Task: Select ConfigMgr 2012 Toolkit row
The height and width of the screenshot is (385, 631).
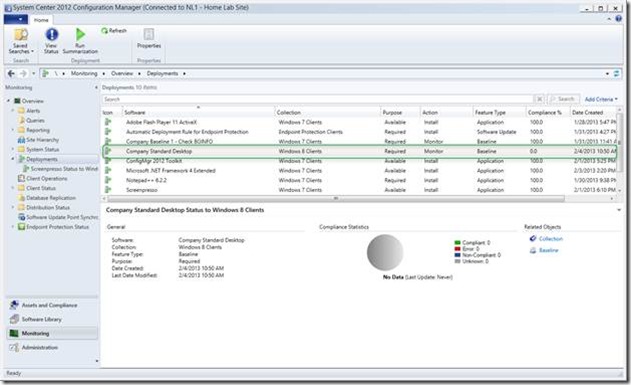Action: point(360,161)
